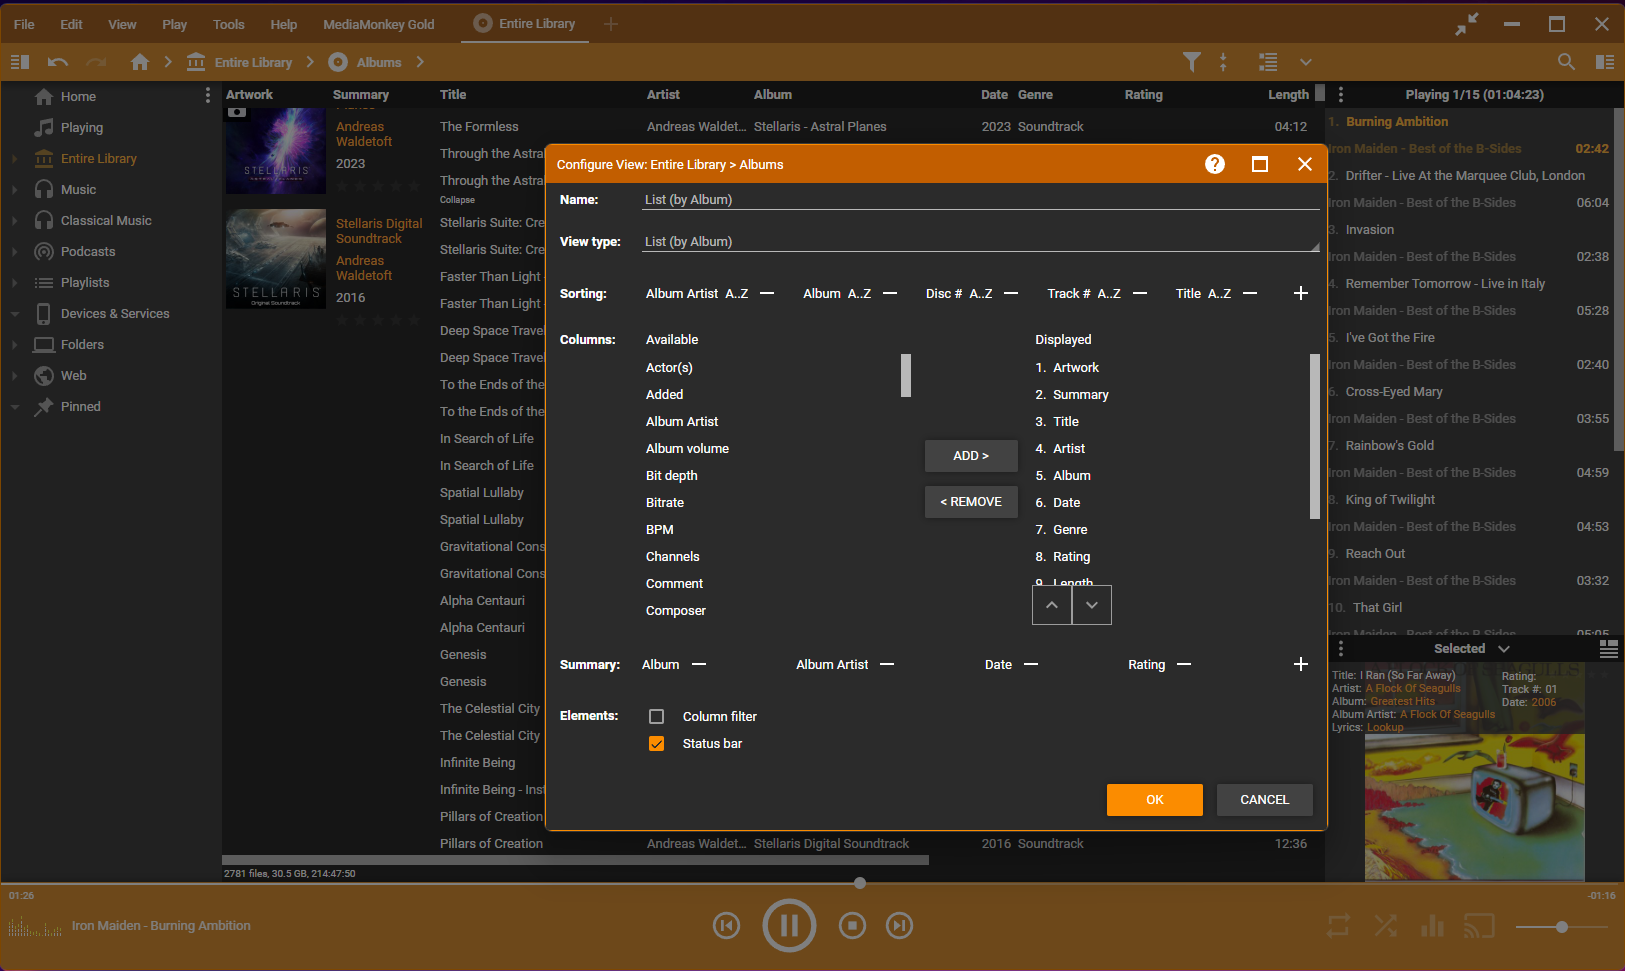Open the view list mode icon

coord(1268,62)
